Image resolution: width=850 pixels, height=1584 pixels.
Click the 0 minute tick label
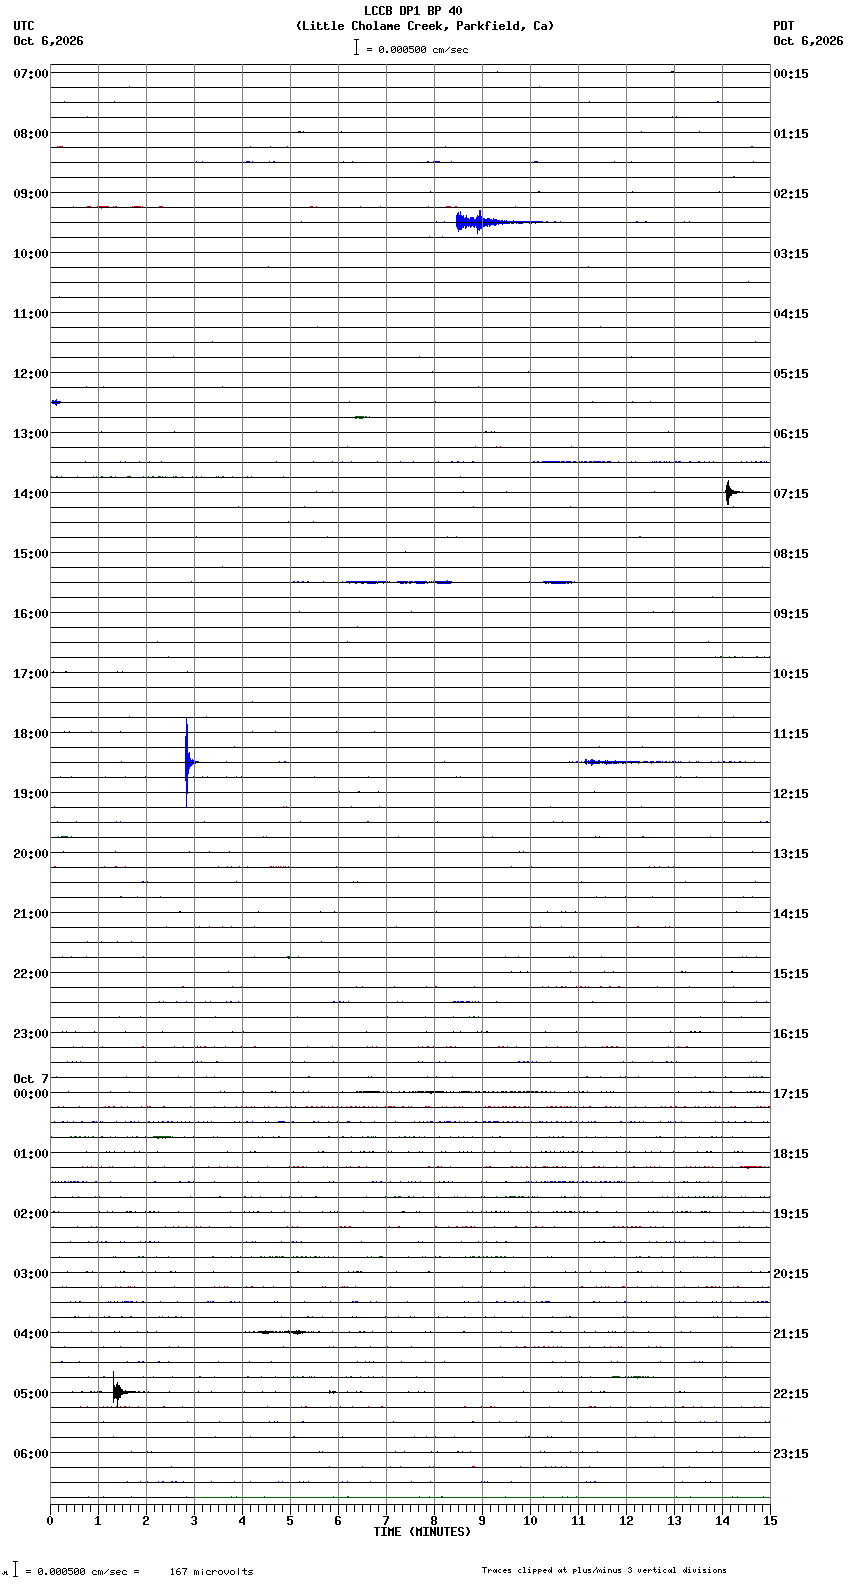50,1521
